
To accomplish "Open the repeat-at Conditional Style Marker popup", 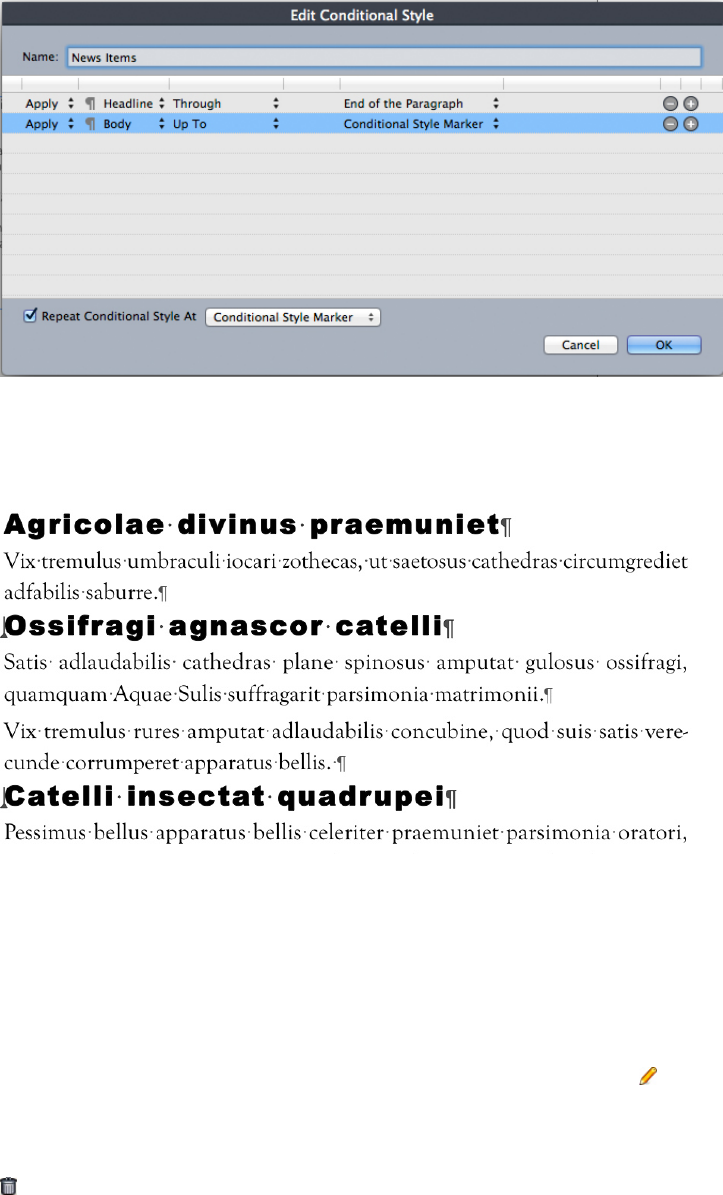I will [x=293, y=317].
